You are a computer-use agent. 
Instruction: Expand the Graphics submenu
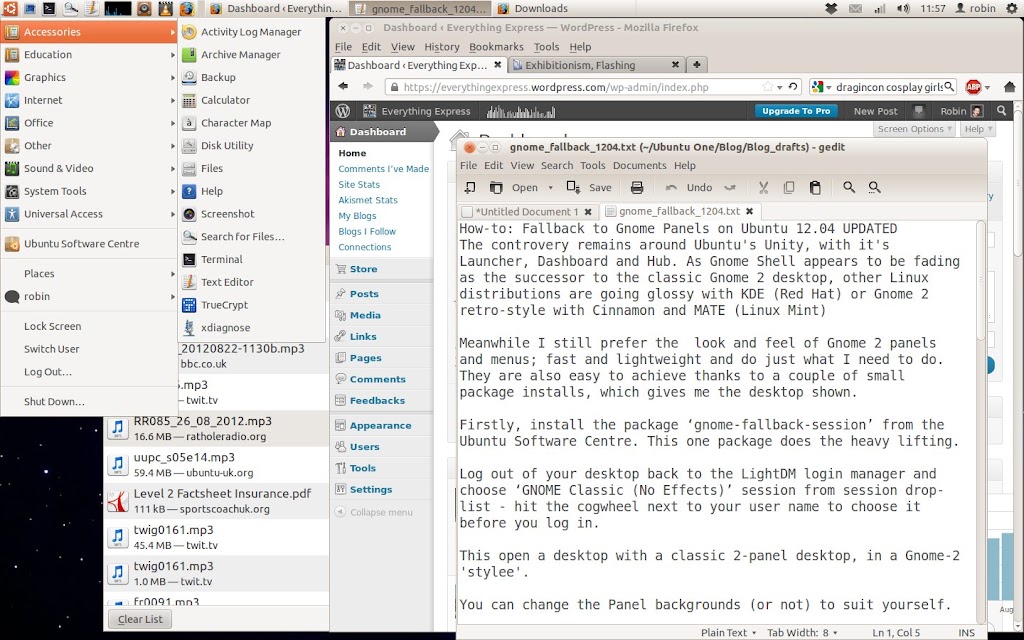coord(89,77)
